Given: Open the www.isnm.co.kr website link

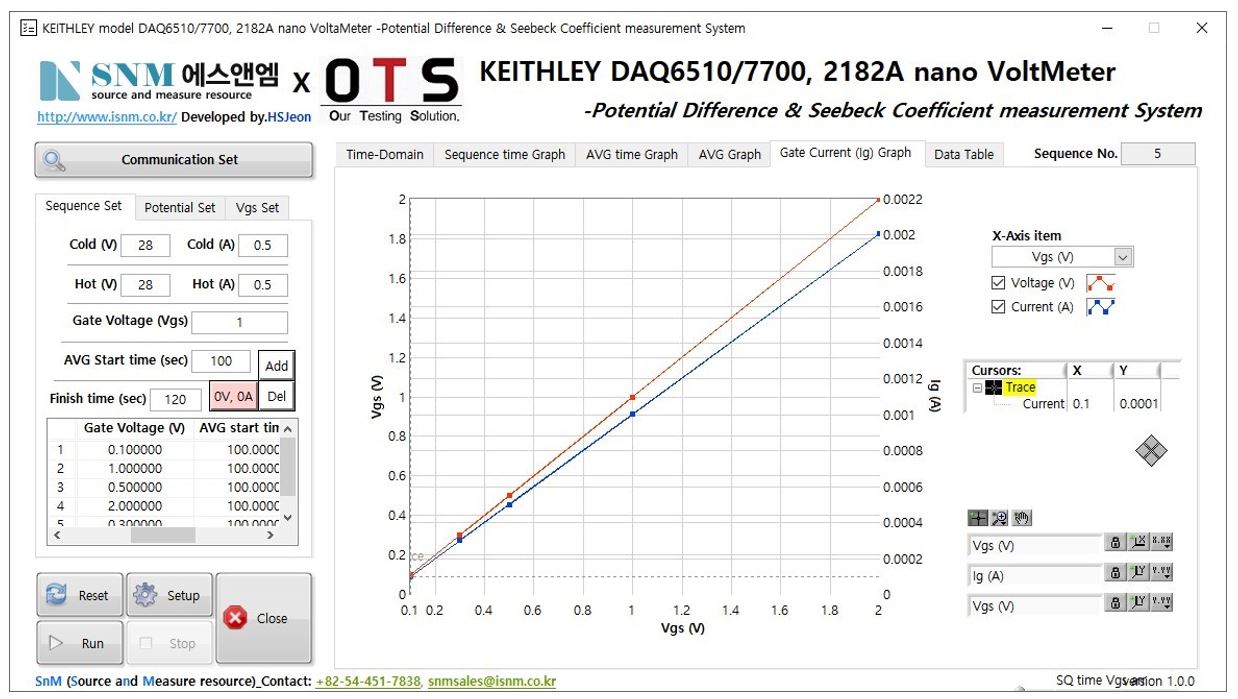Looking at the screenshot, I should (107, 117).
